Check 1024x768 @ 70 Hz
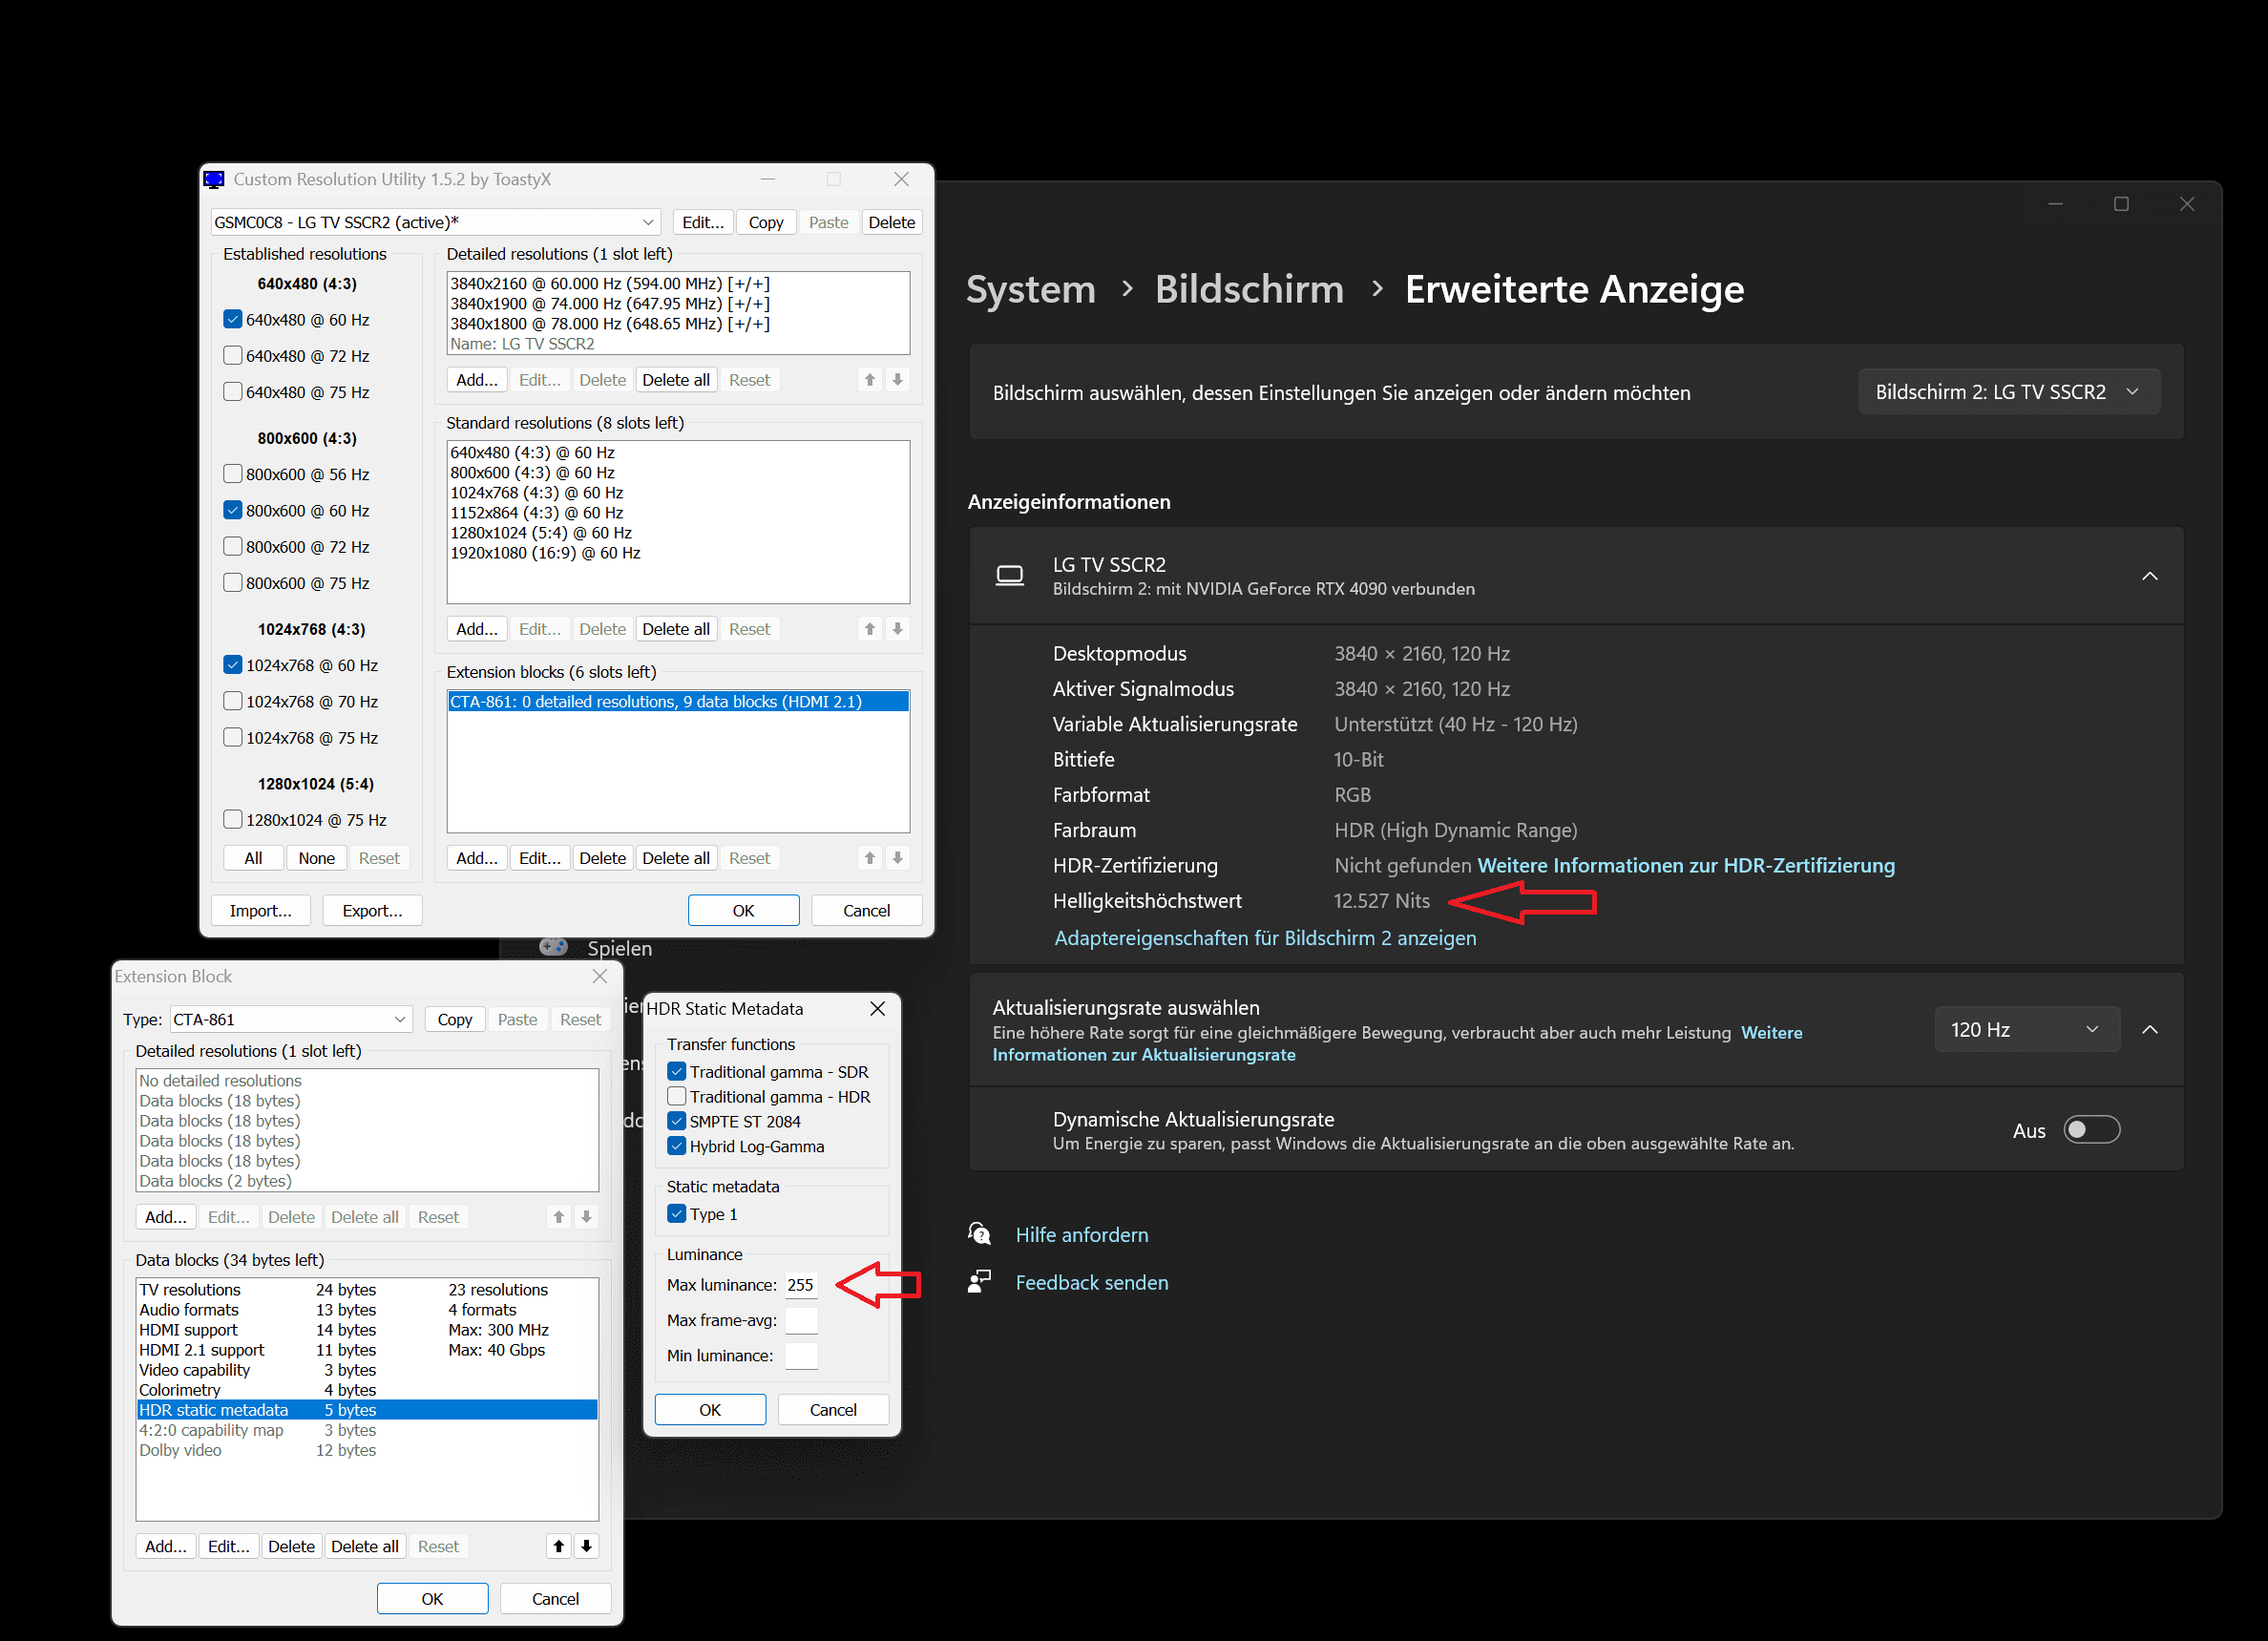The width and height of the screenshot is (2268, 1641). click(233, 702)
